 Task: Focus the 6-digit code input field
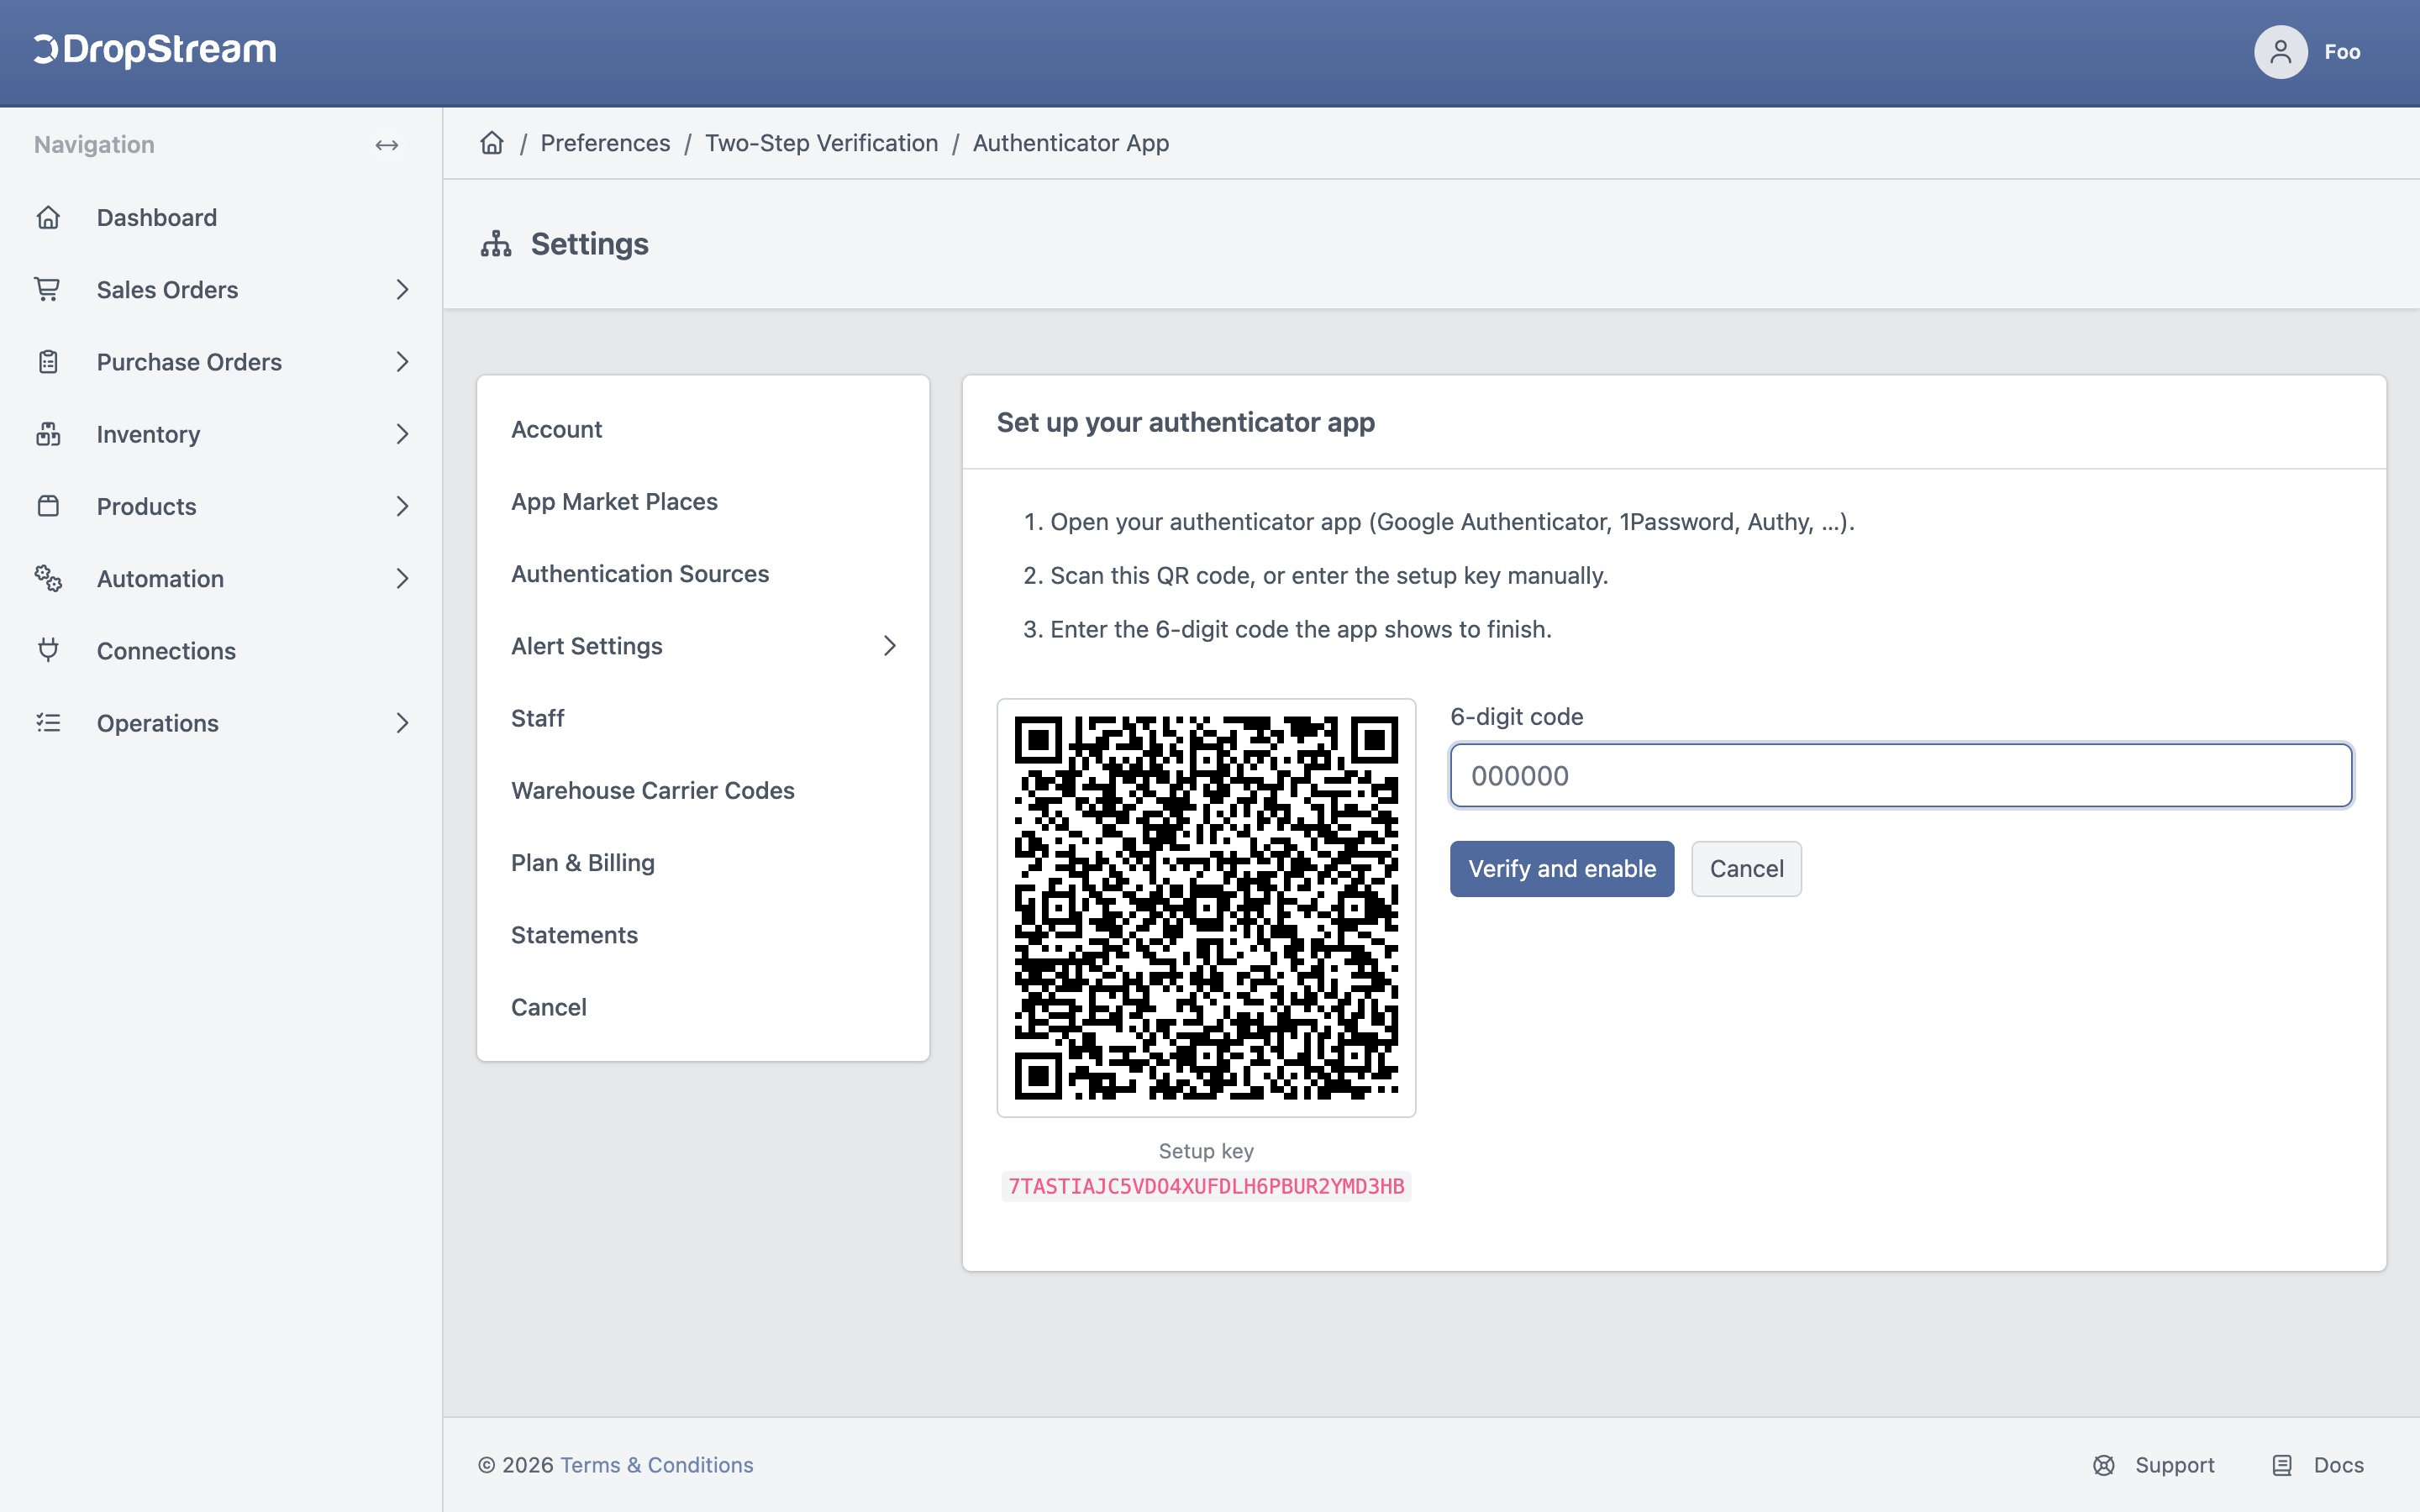coord(1900,775)
